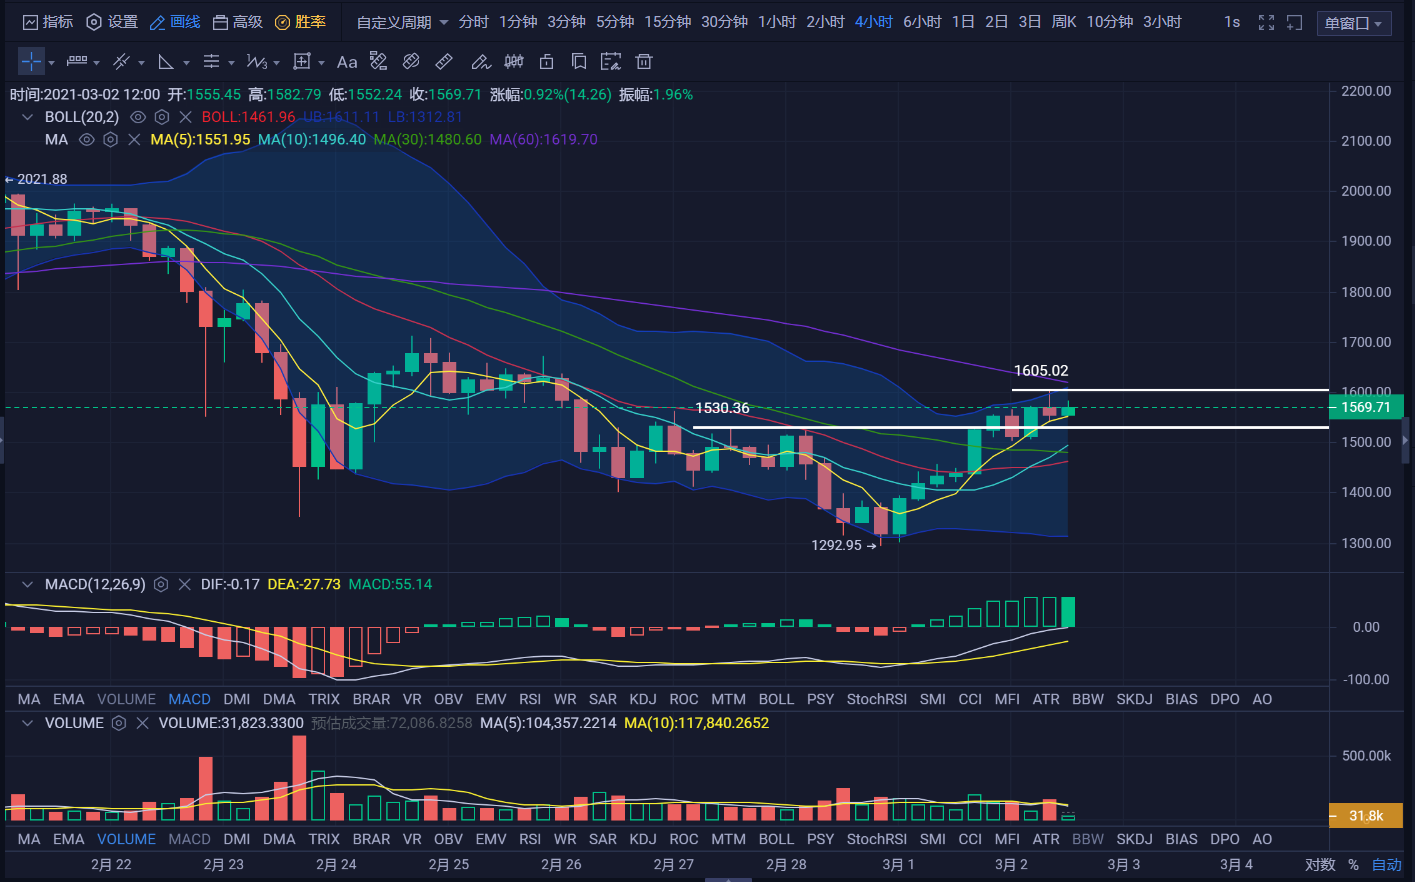
Task: Click the lock drawings icon
Action: [546, 62]
